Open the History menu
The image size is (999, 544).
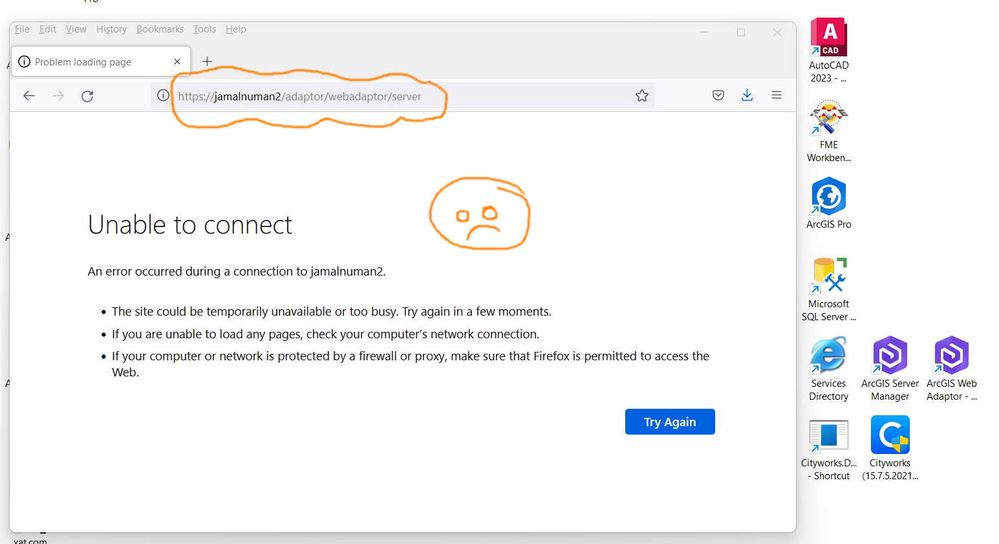tap(111, 30)
